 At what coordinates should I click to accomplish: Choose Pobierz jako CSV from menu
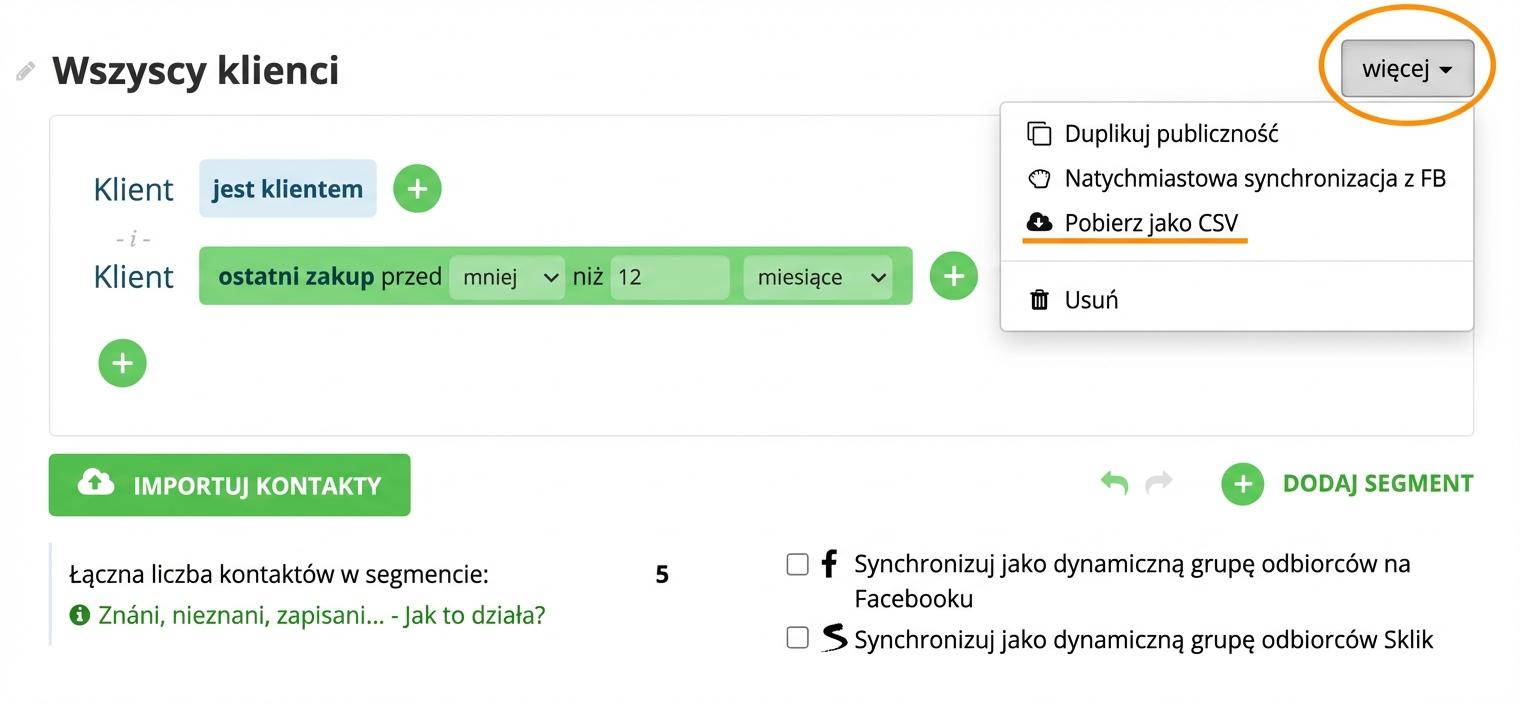tap(1150, 222)
